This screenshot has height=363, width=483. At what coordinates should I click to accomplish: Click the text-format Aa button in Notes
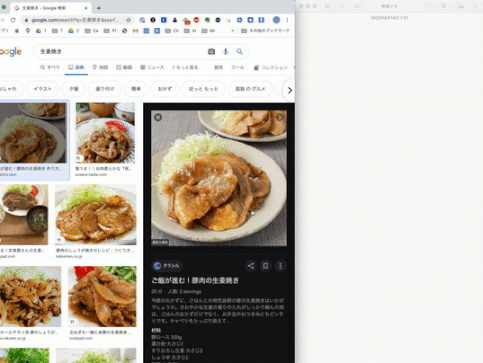pyautogui.click(x=357, y=6)
